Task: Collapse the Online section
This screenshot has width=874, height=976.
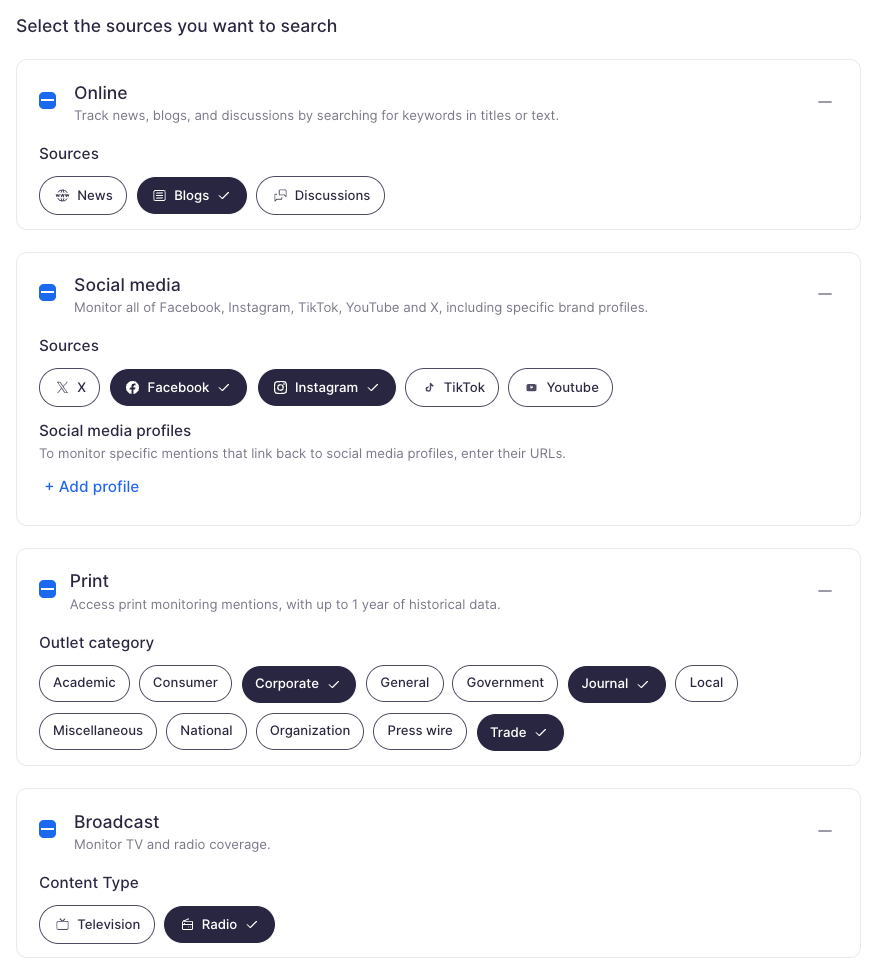Action: (x=824, y=102)
